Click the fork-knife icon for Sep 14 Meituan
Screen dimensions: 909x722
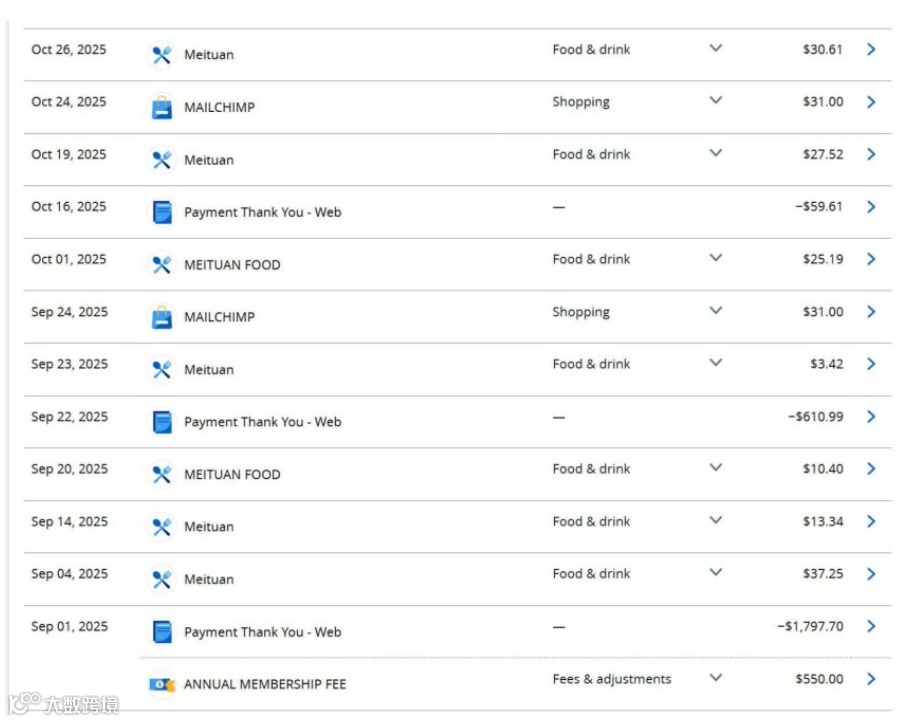(x=162, y=527)
